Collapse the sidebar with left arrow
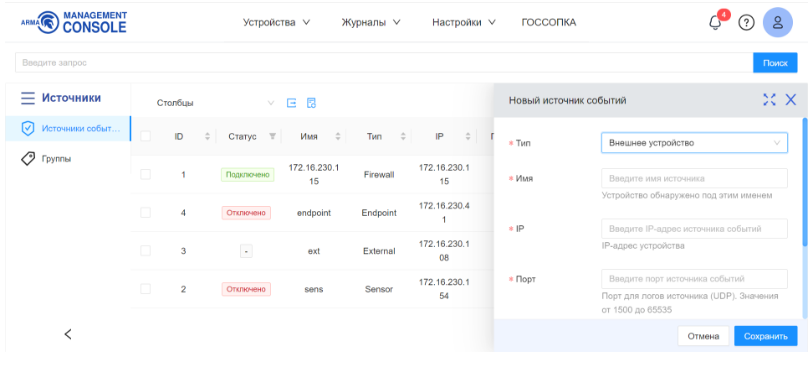 pos(68,334)
